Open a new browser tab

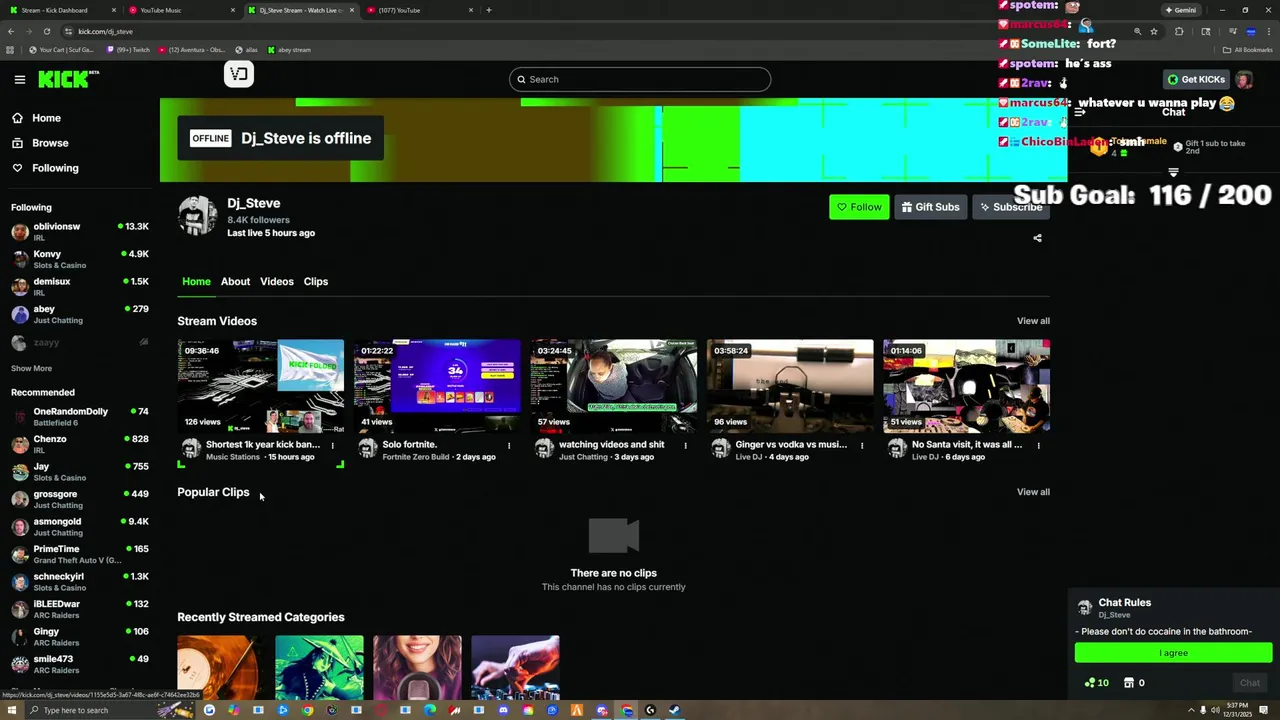[x=488, y=10]
